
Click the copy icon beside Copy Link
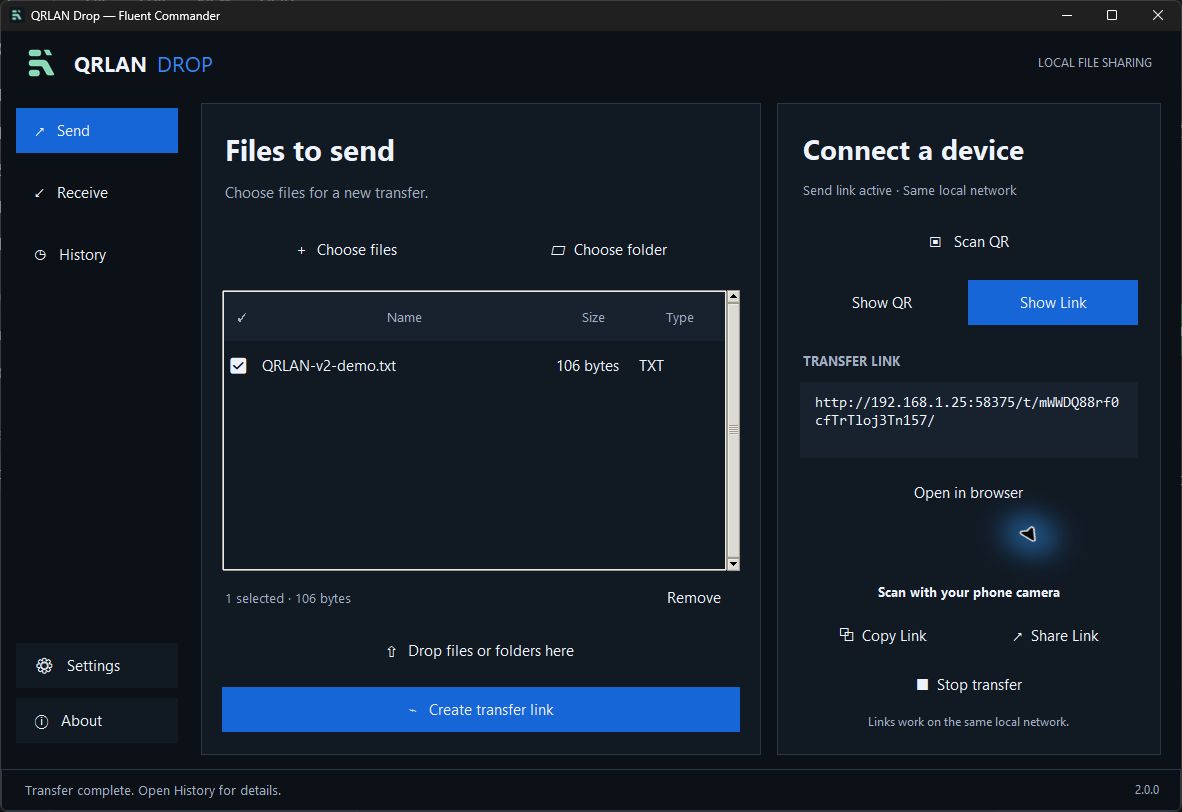(847, 635)
